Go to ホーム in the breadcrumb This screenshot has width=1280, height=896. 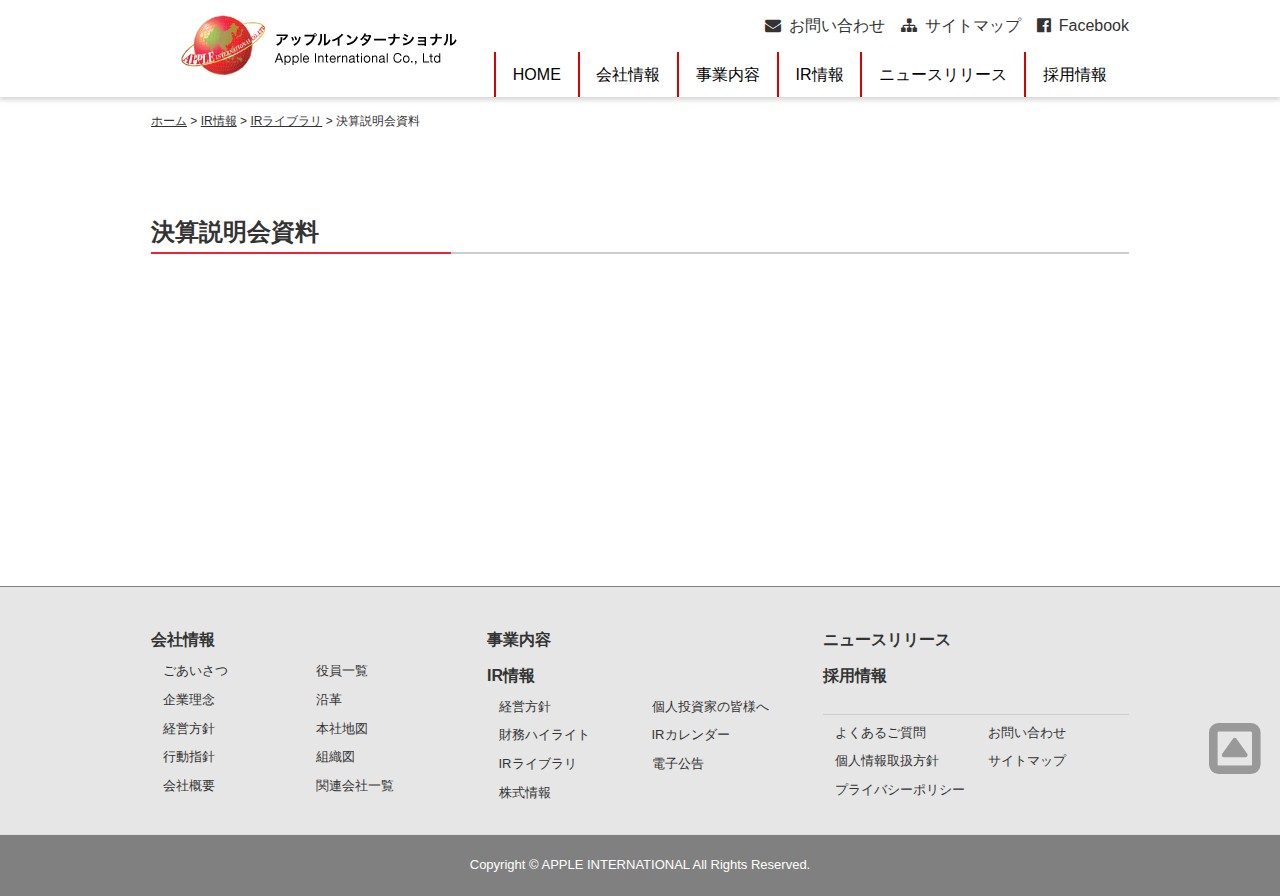169,121
